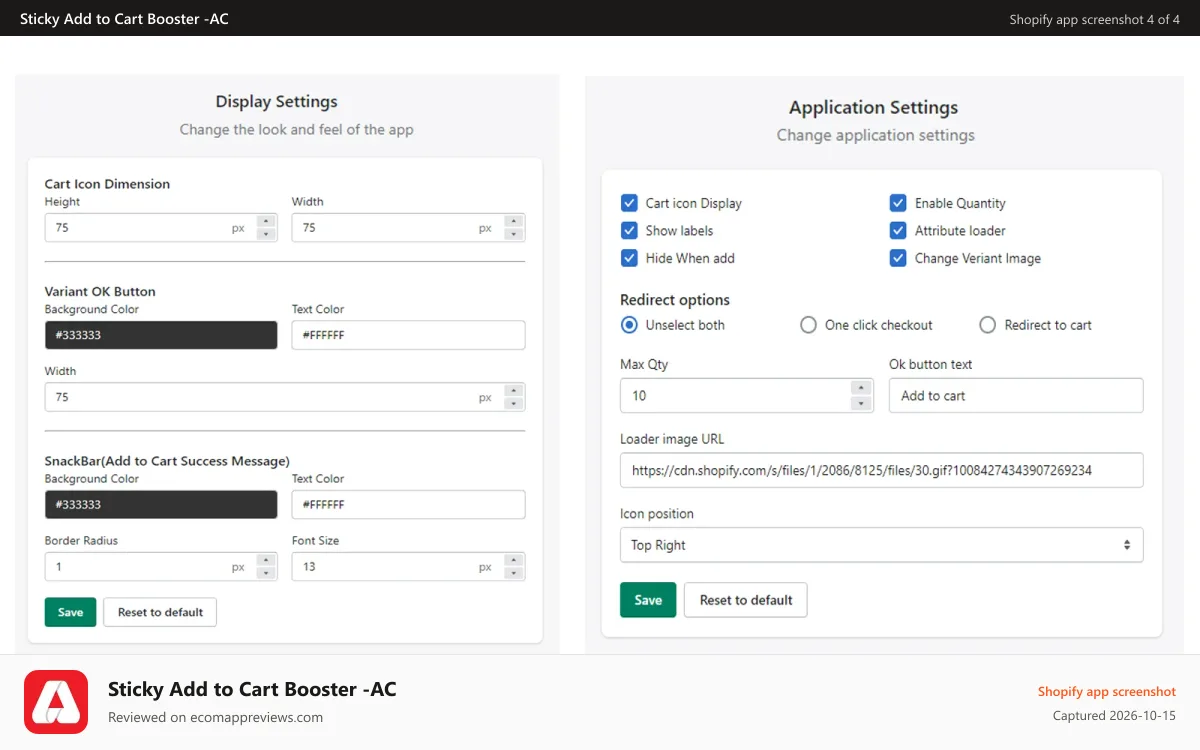The image size is (1200, 750).
Task: Click the Cart Icon Dimension label
Action: (x=107, y=184)
